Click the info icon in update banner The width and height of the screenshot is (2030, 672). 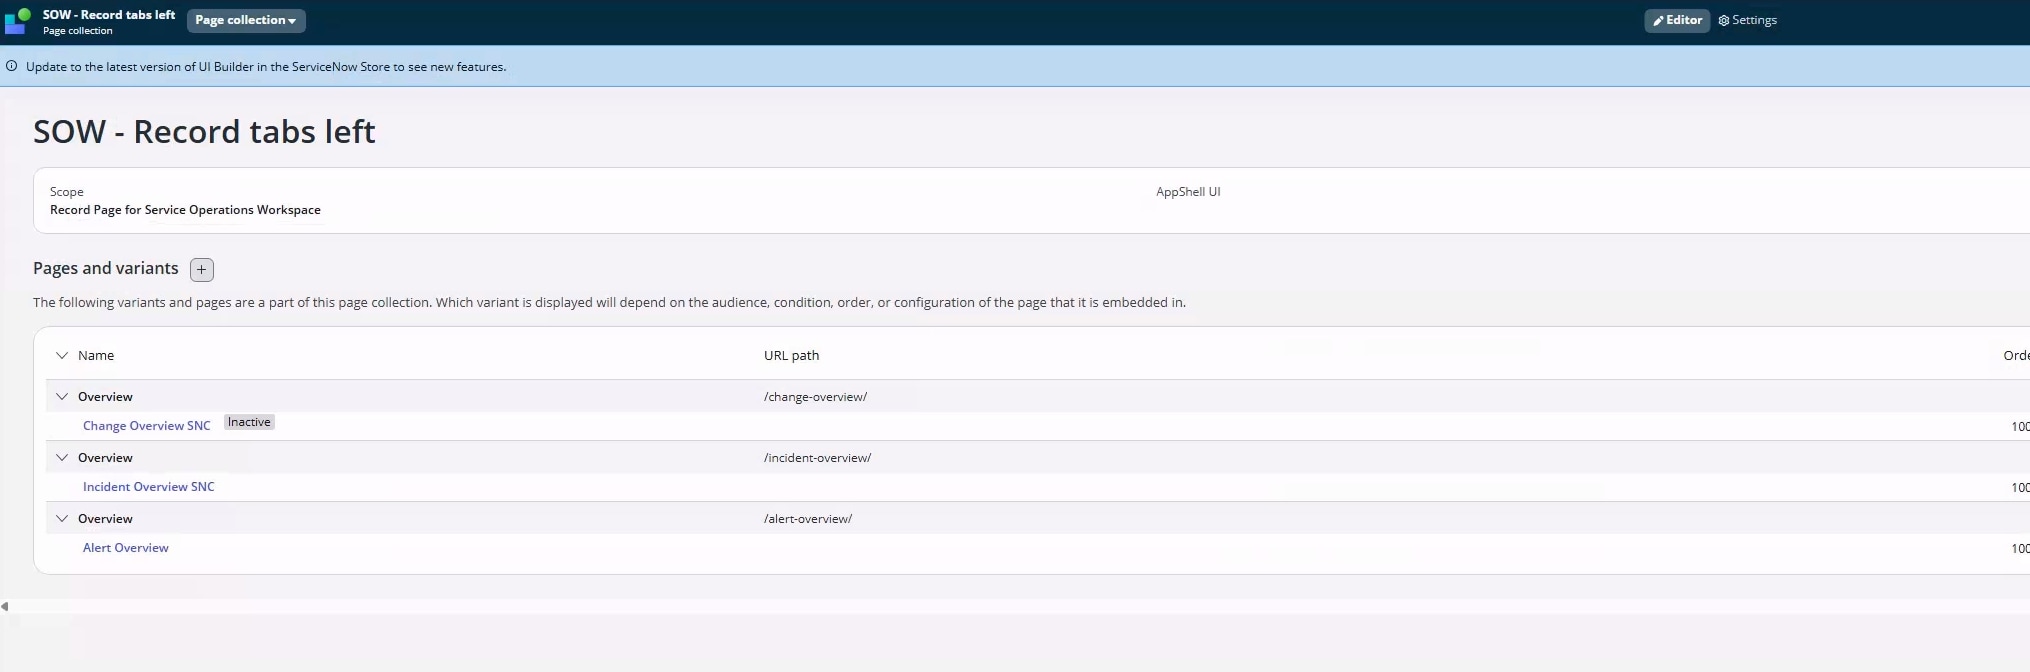click(x=12, y=67)
